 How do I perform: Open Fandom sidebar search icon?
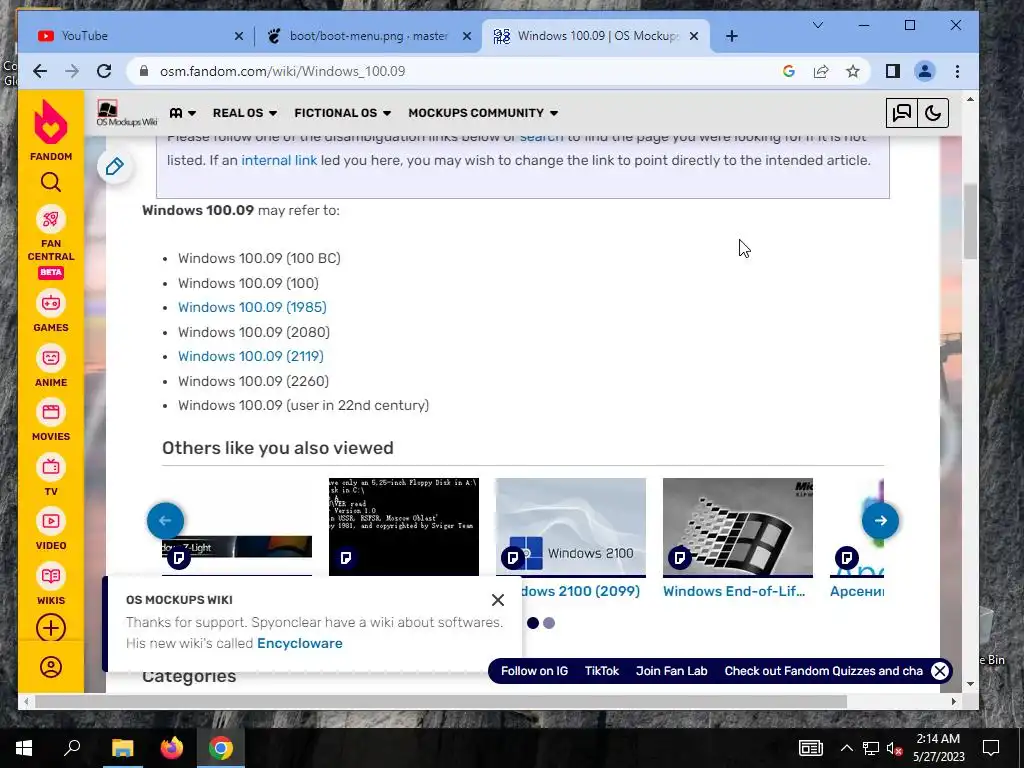[51, 182]
